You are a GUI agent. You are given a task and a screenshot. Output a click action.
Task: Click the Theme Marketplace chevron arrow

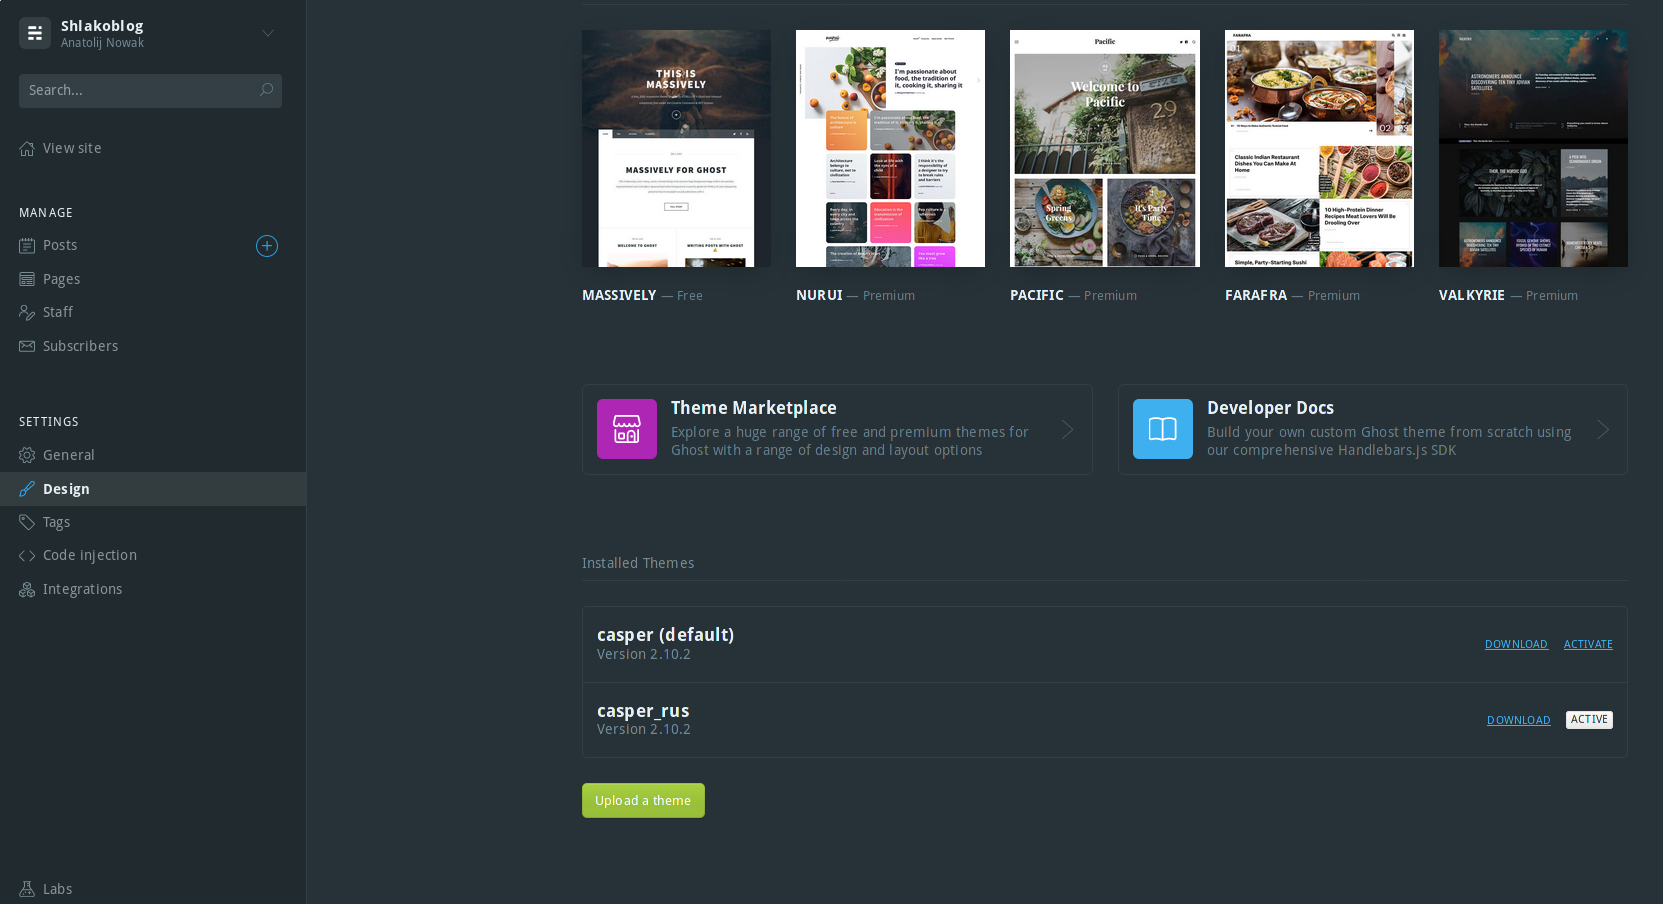pos(1068,429)
